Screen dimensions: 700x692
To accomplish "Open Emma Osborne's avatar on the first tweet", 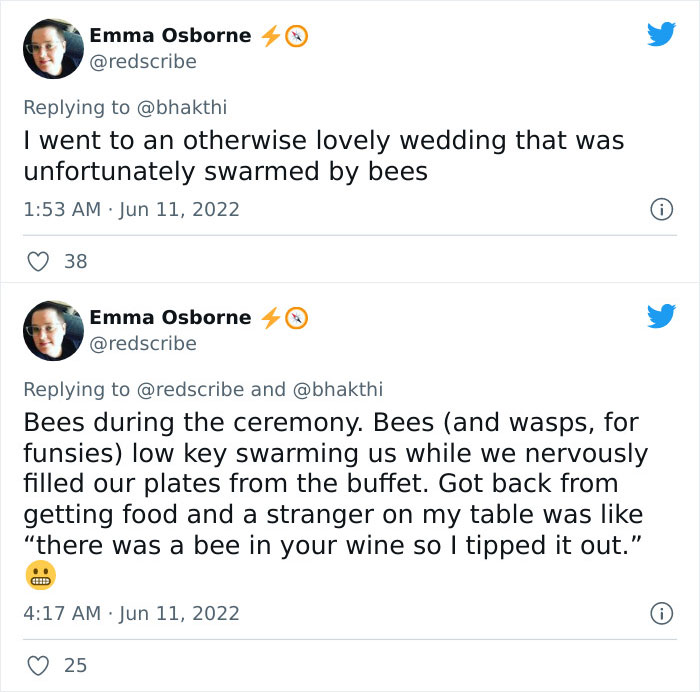I will [x=53, y=48].
